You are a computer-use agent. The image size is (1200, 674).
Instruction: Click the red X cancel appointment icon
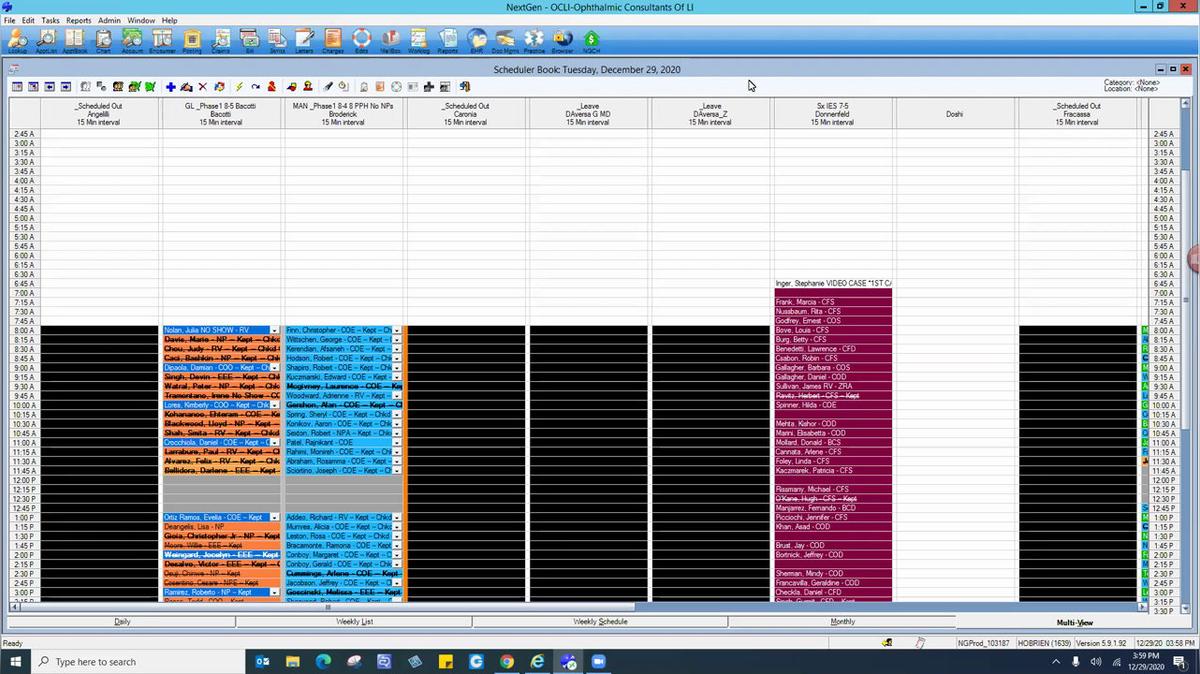[202, 87]
